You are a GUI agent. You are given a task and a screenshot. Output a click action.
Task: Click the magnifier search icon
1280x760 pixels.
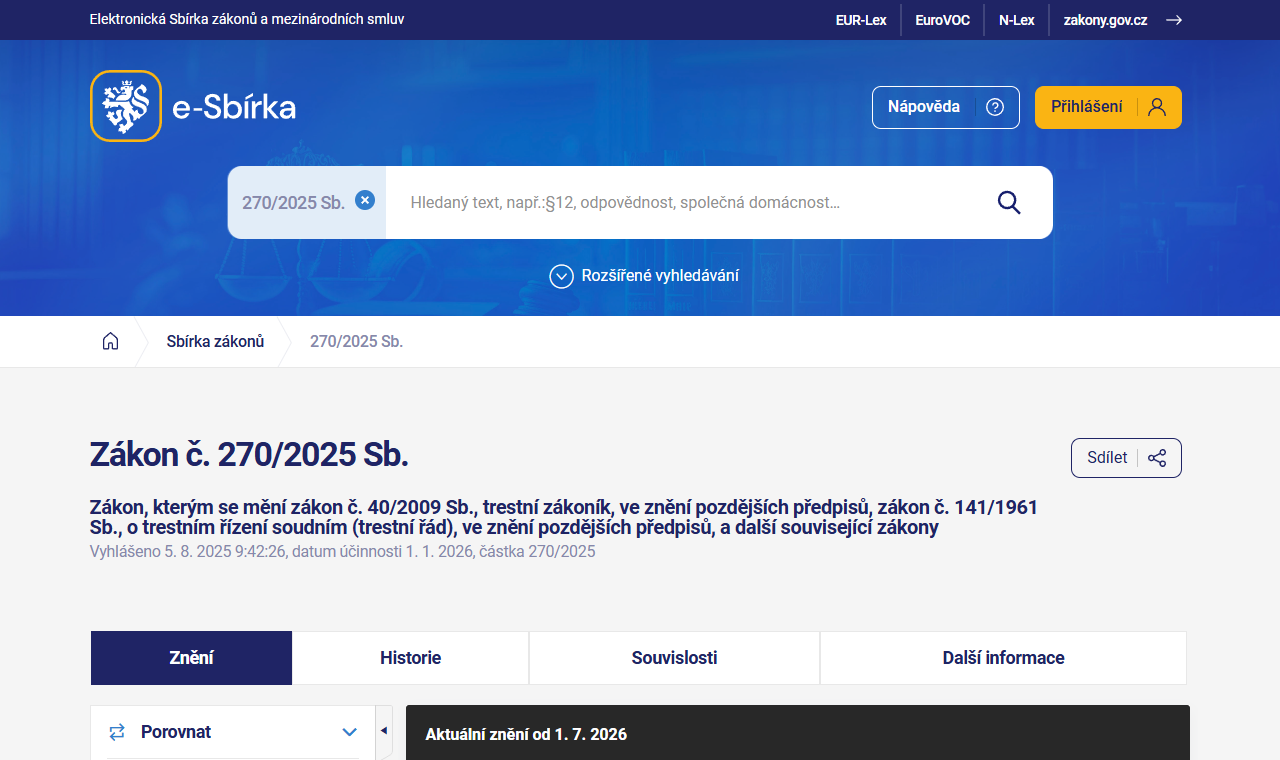1009,203
